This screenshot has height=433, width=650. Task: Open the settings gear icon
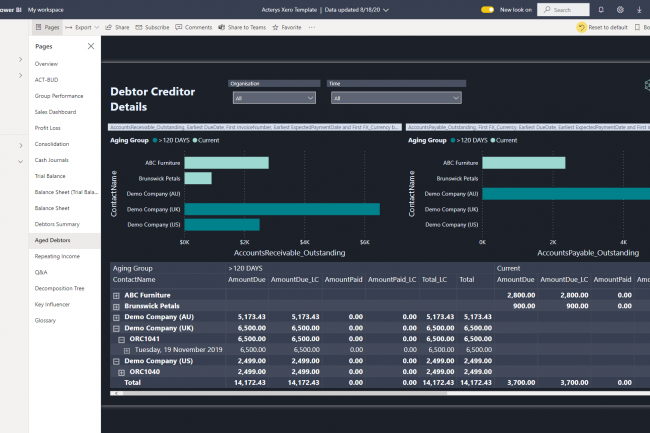point(620,10)
